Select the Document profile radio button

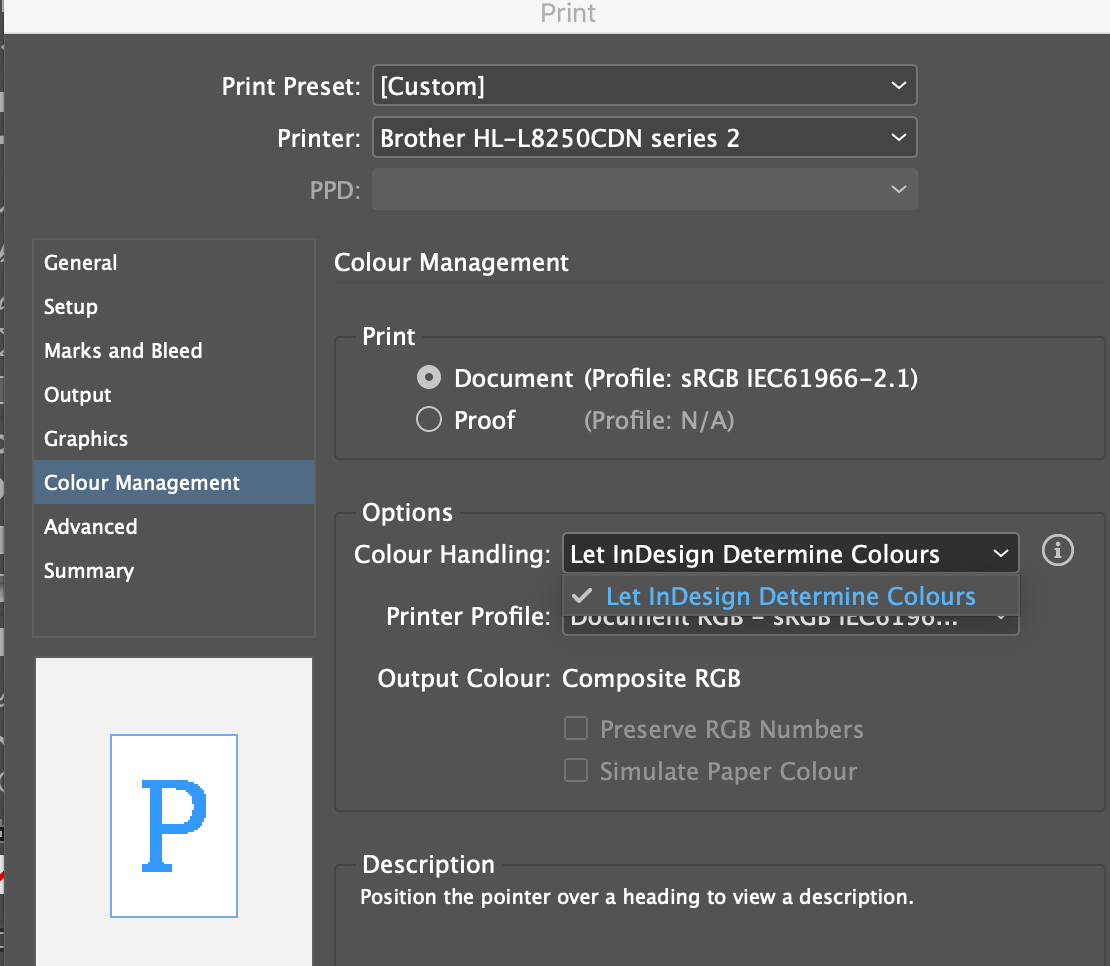pyautogui.click(x=428, y=378)
